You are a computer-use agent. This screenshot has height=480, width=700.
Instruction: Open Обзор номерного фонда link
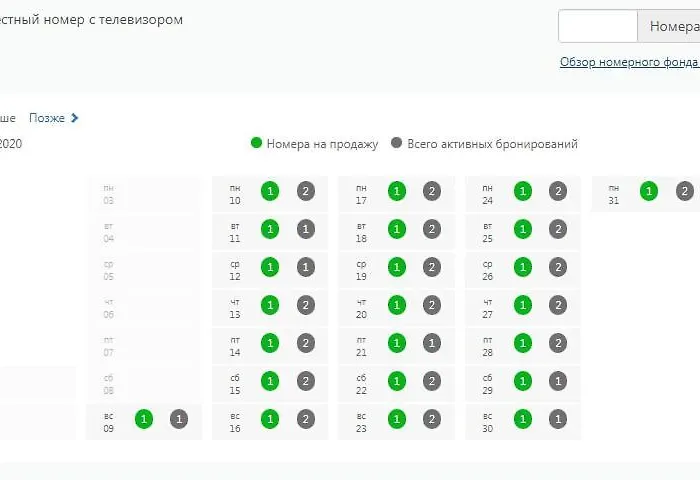(x=628, y=62)
